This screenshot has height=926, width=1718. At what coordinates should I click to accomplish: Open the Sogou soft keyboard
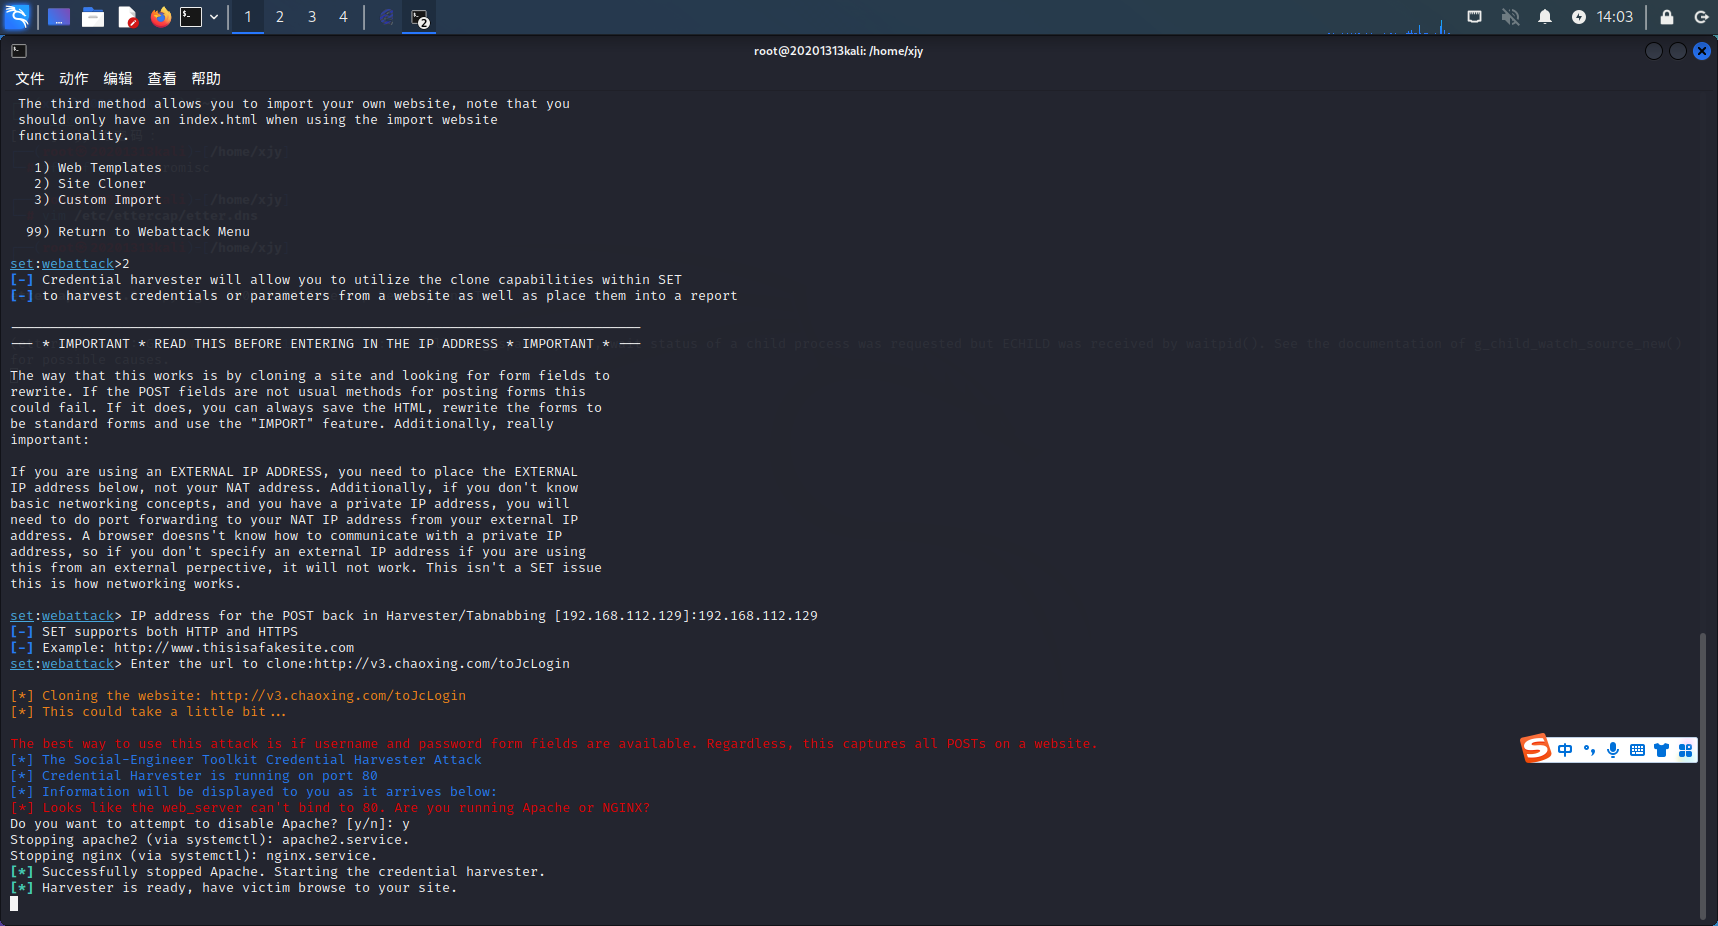pyautogui.click(x=1637, y=750)
